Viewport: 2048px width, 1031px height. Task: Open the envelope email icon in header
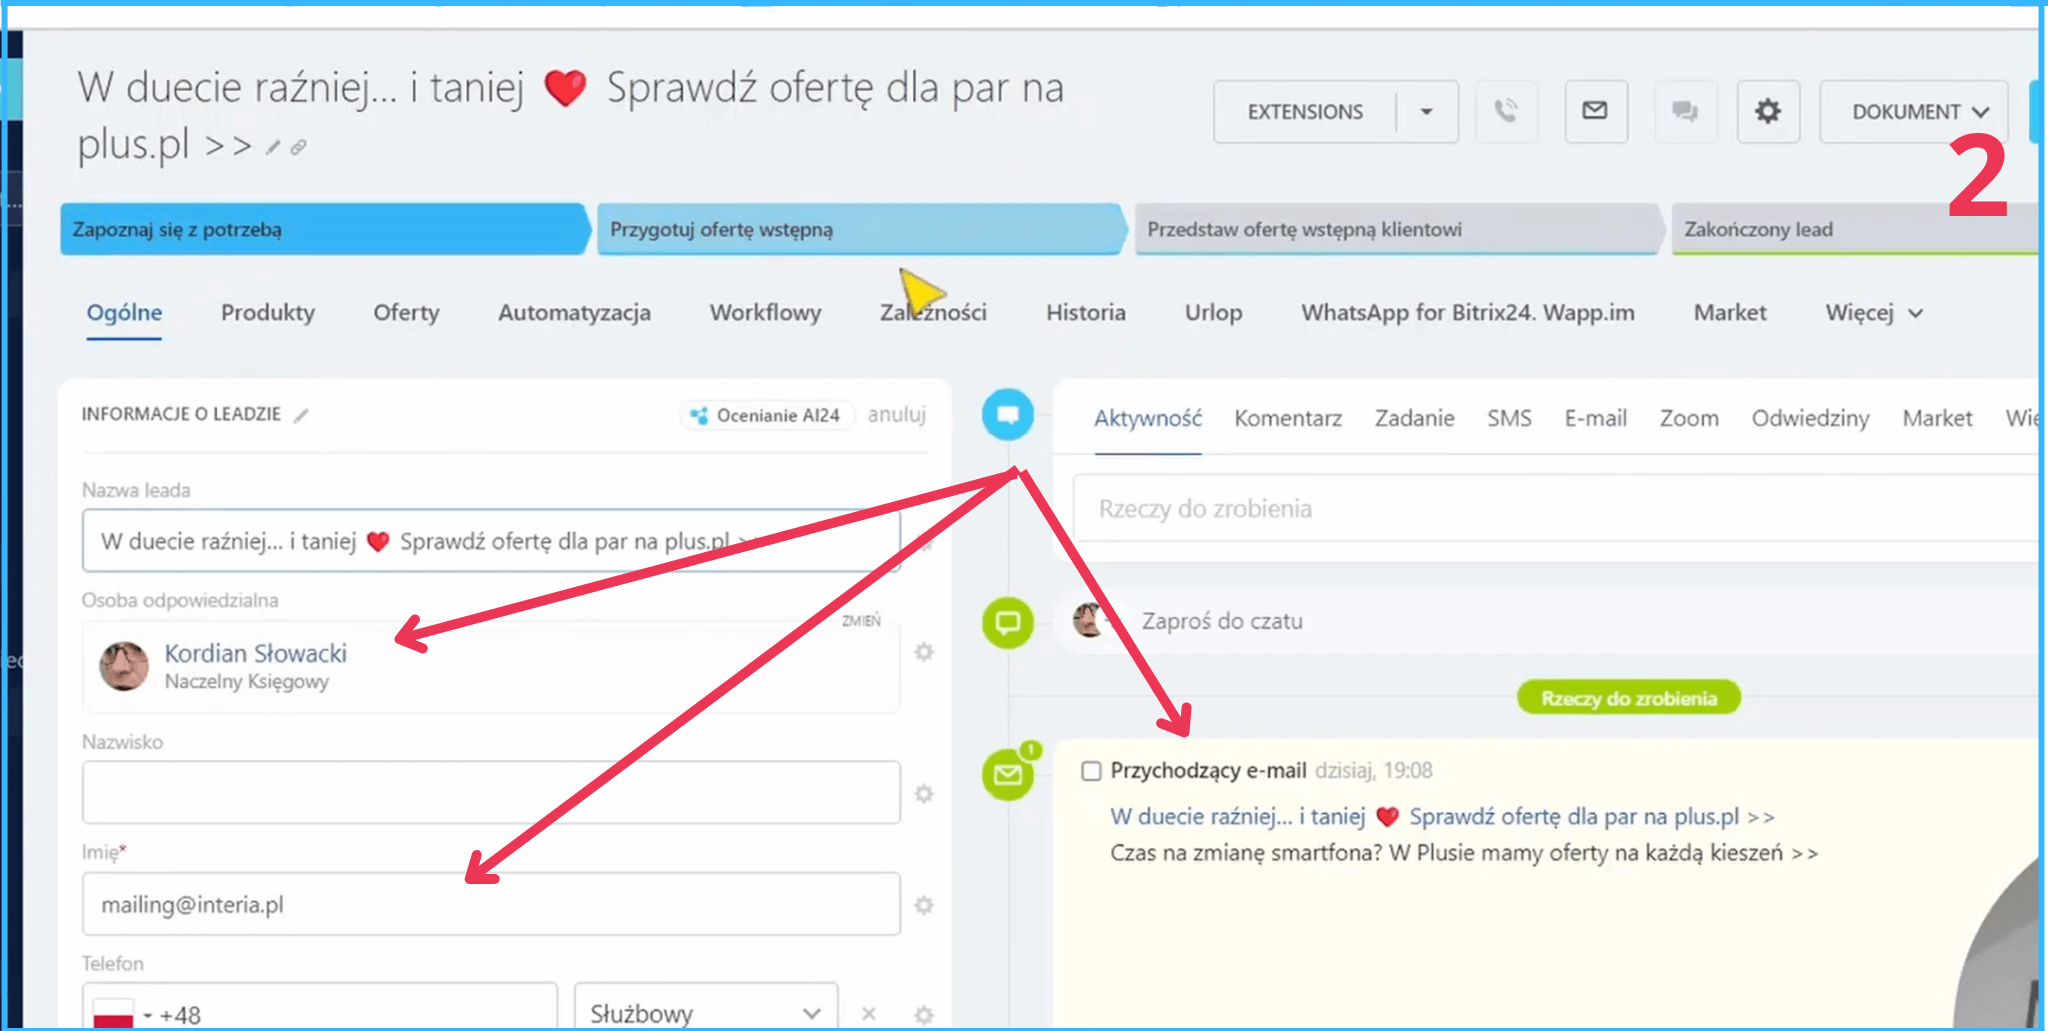coord(1595,111)
